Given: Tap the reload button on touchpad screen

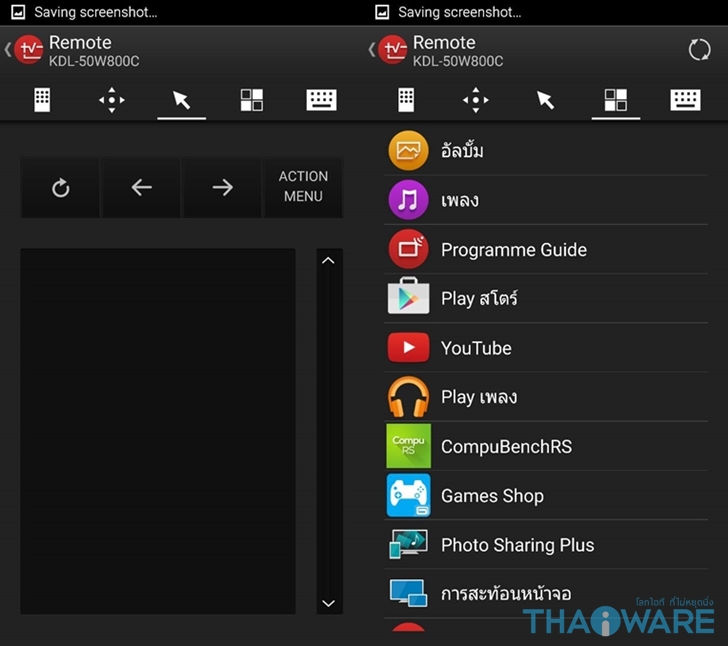Looking at the screenshot, I should [x=60, y=188].
